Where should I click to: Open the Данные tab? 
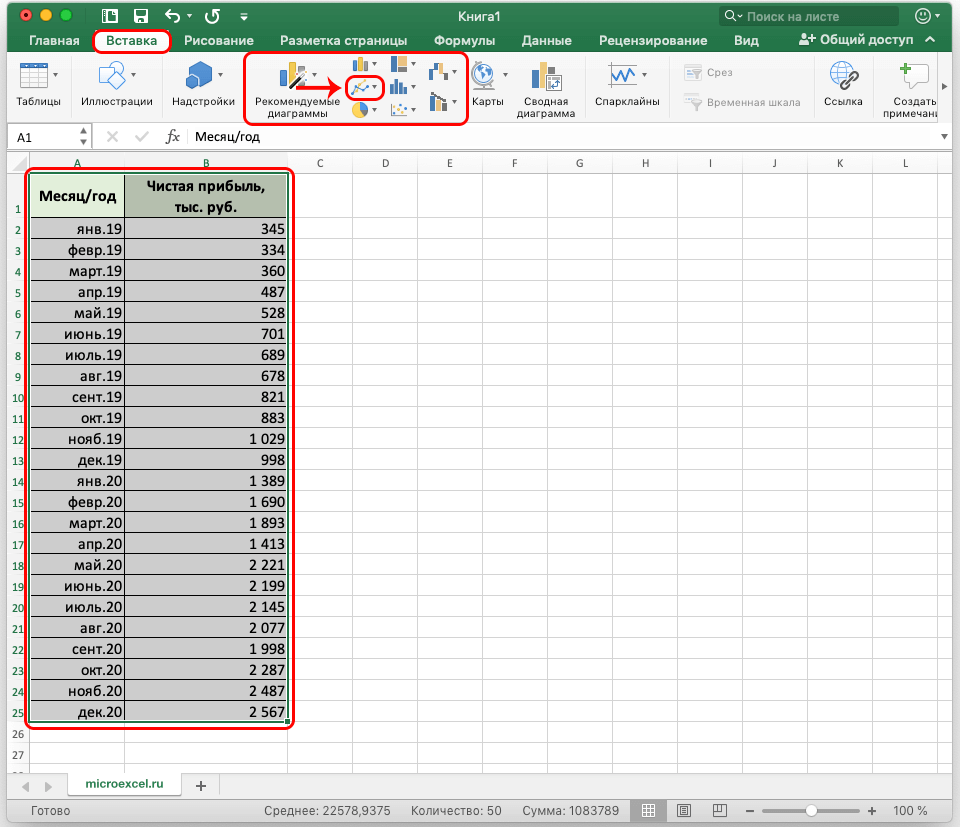coord(547,40)
